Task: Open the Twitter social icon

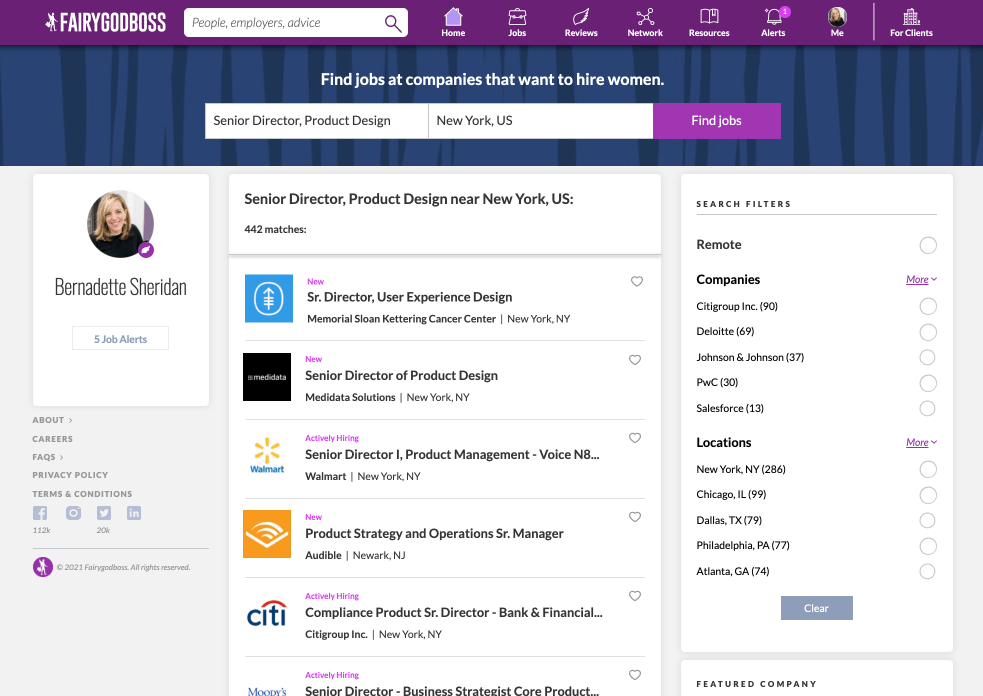Action: point(104,513)
